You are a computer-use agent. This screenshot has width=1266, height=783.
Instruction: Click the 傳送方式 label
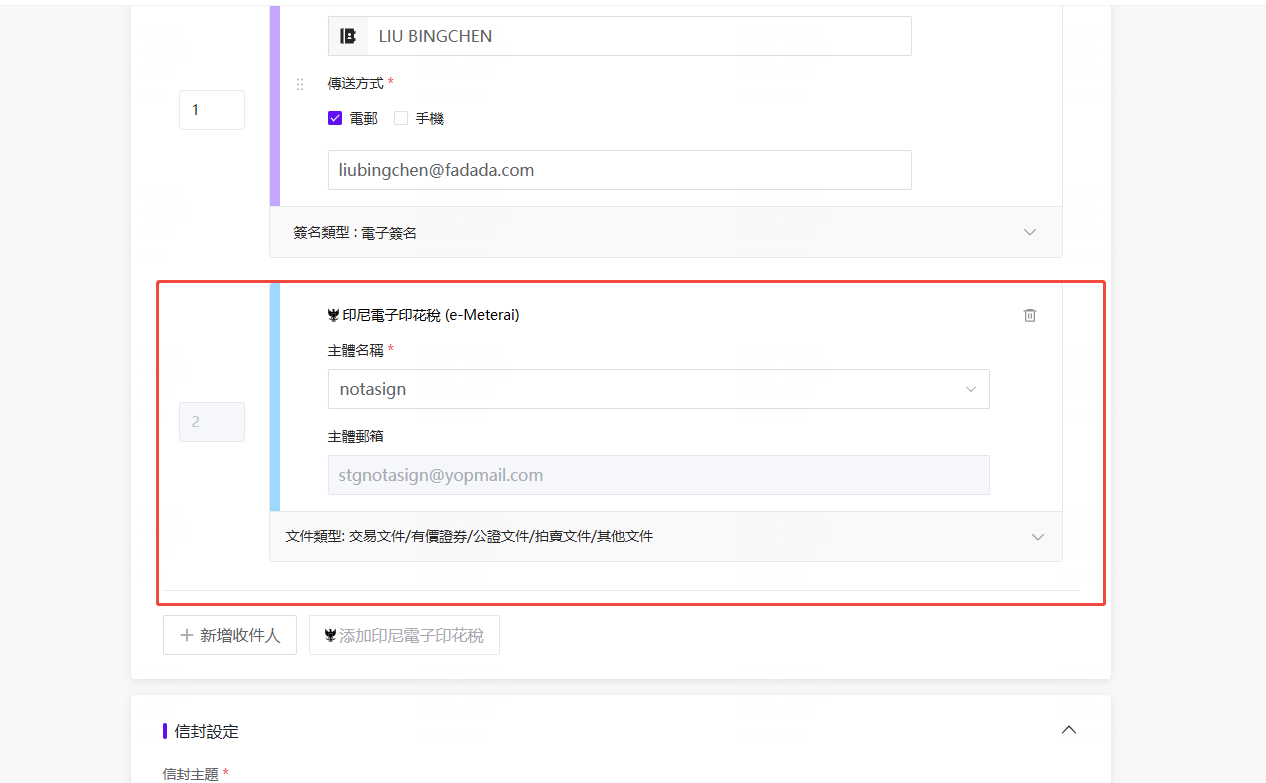pyautogui.click(x=356, y=84)
